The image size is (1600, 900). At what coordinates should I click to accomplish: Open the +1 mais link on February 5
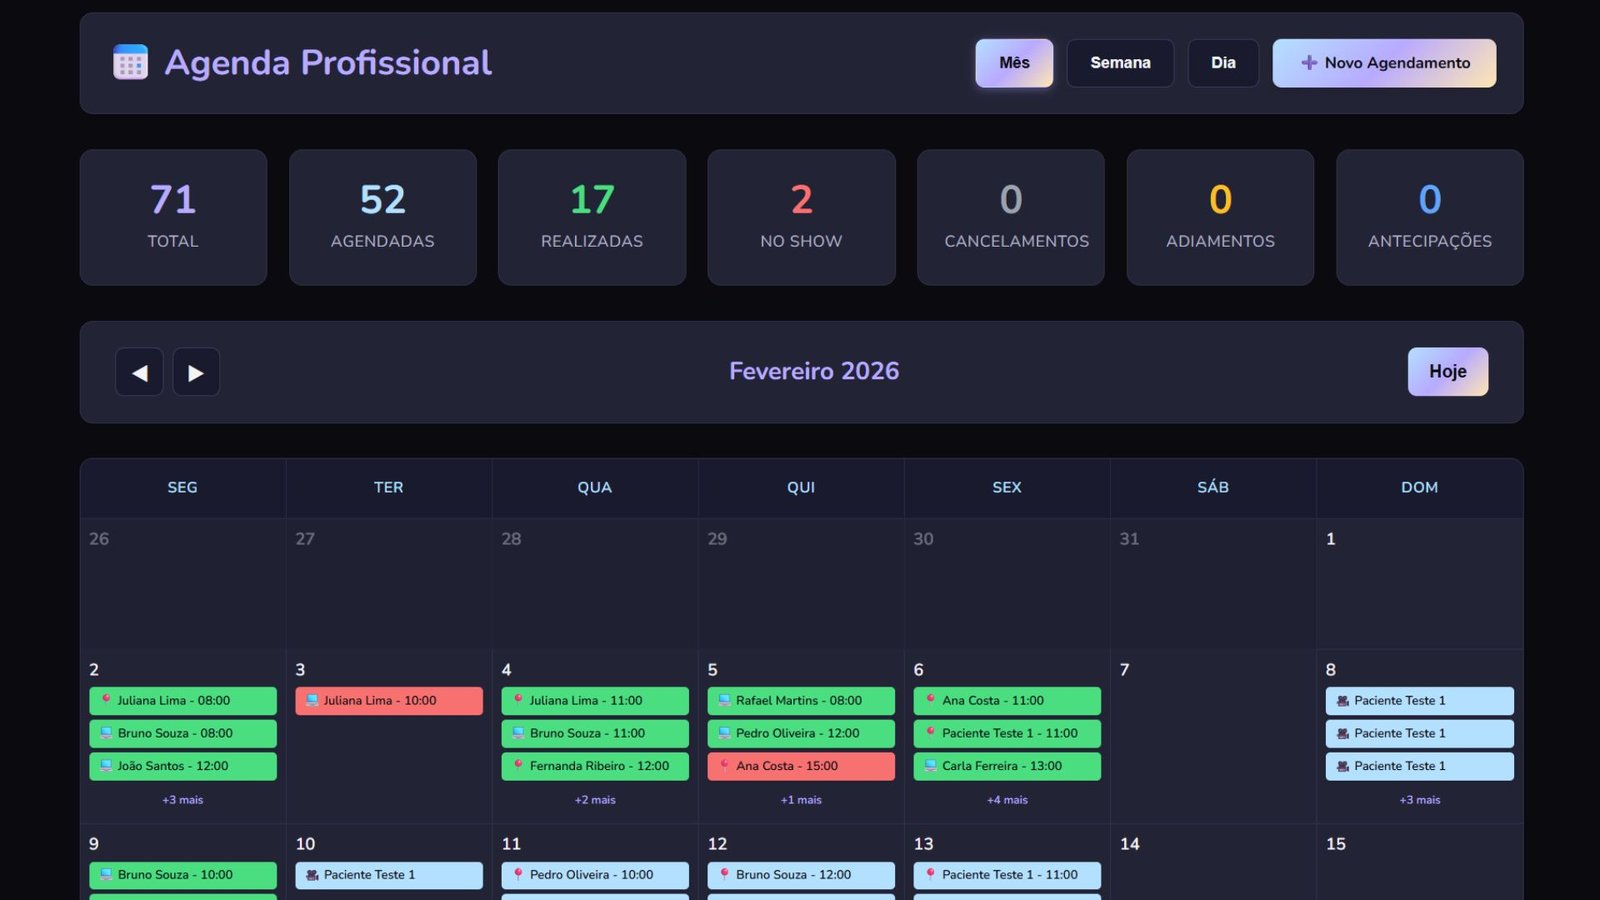[x=800, y=799]
